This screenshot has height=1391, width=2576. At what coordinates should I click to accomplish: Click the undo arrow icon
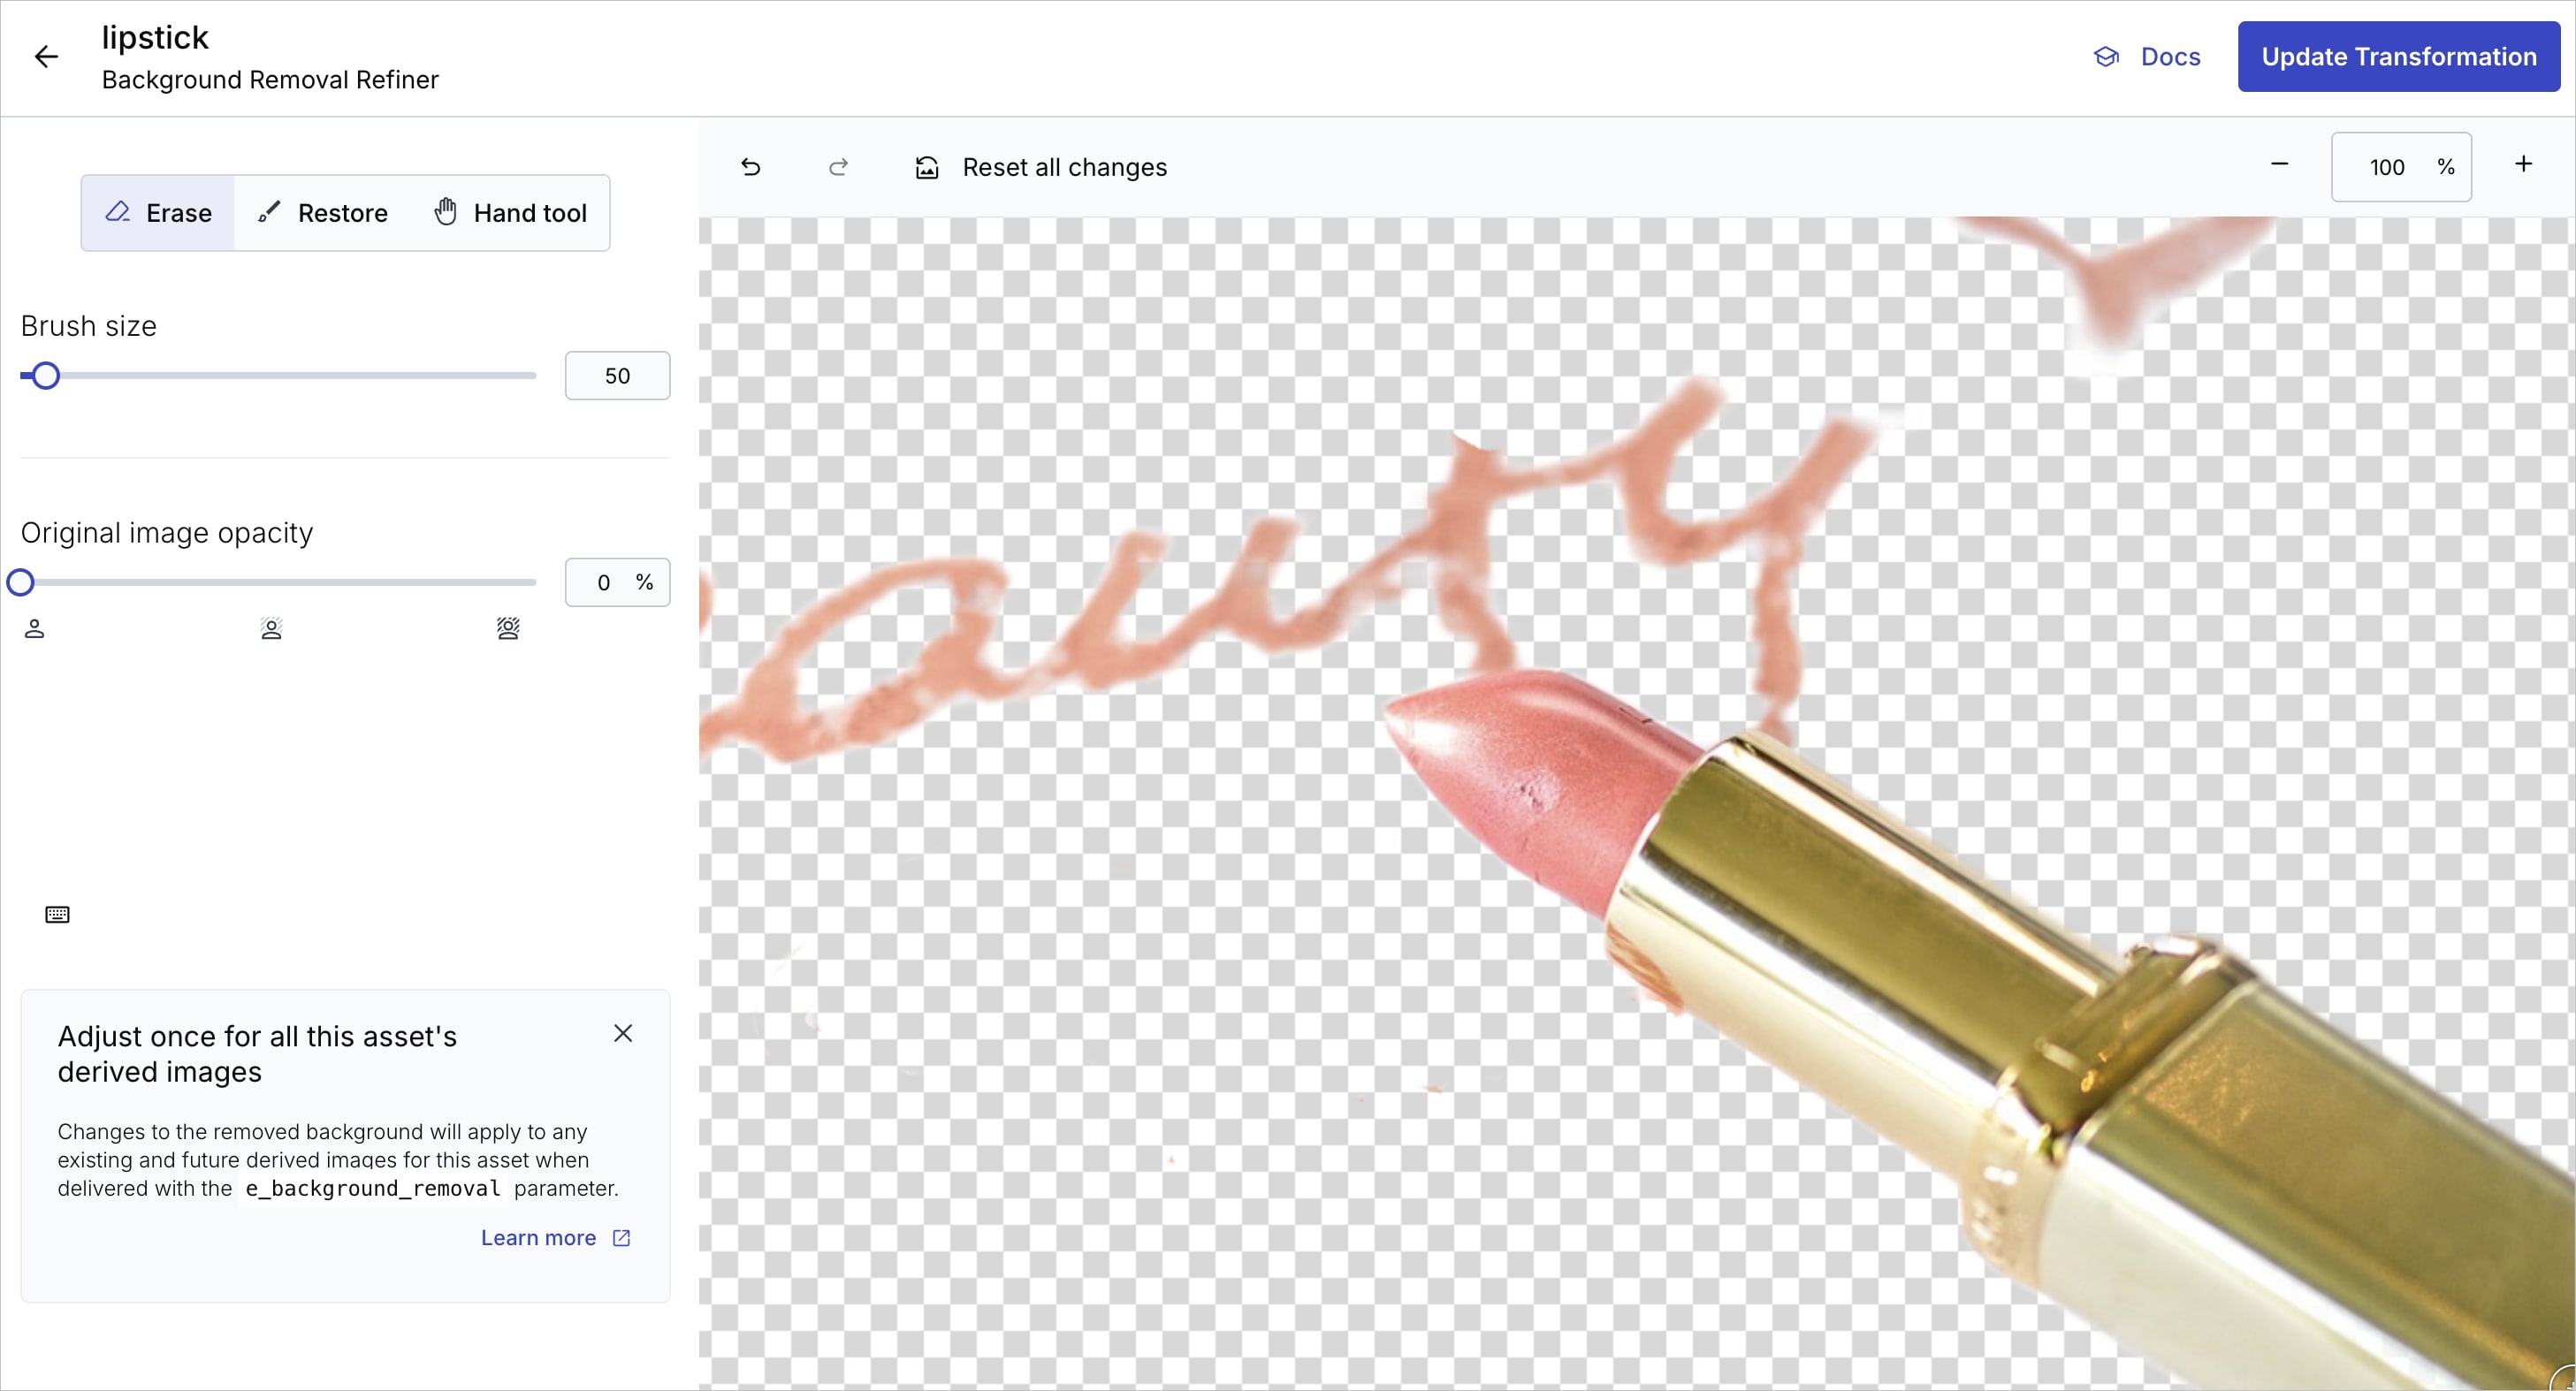click(x=751, y=167)
